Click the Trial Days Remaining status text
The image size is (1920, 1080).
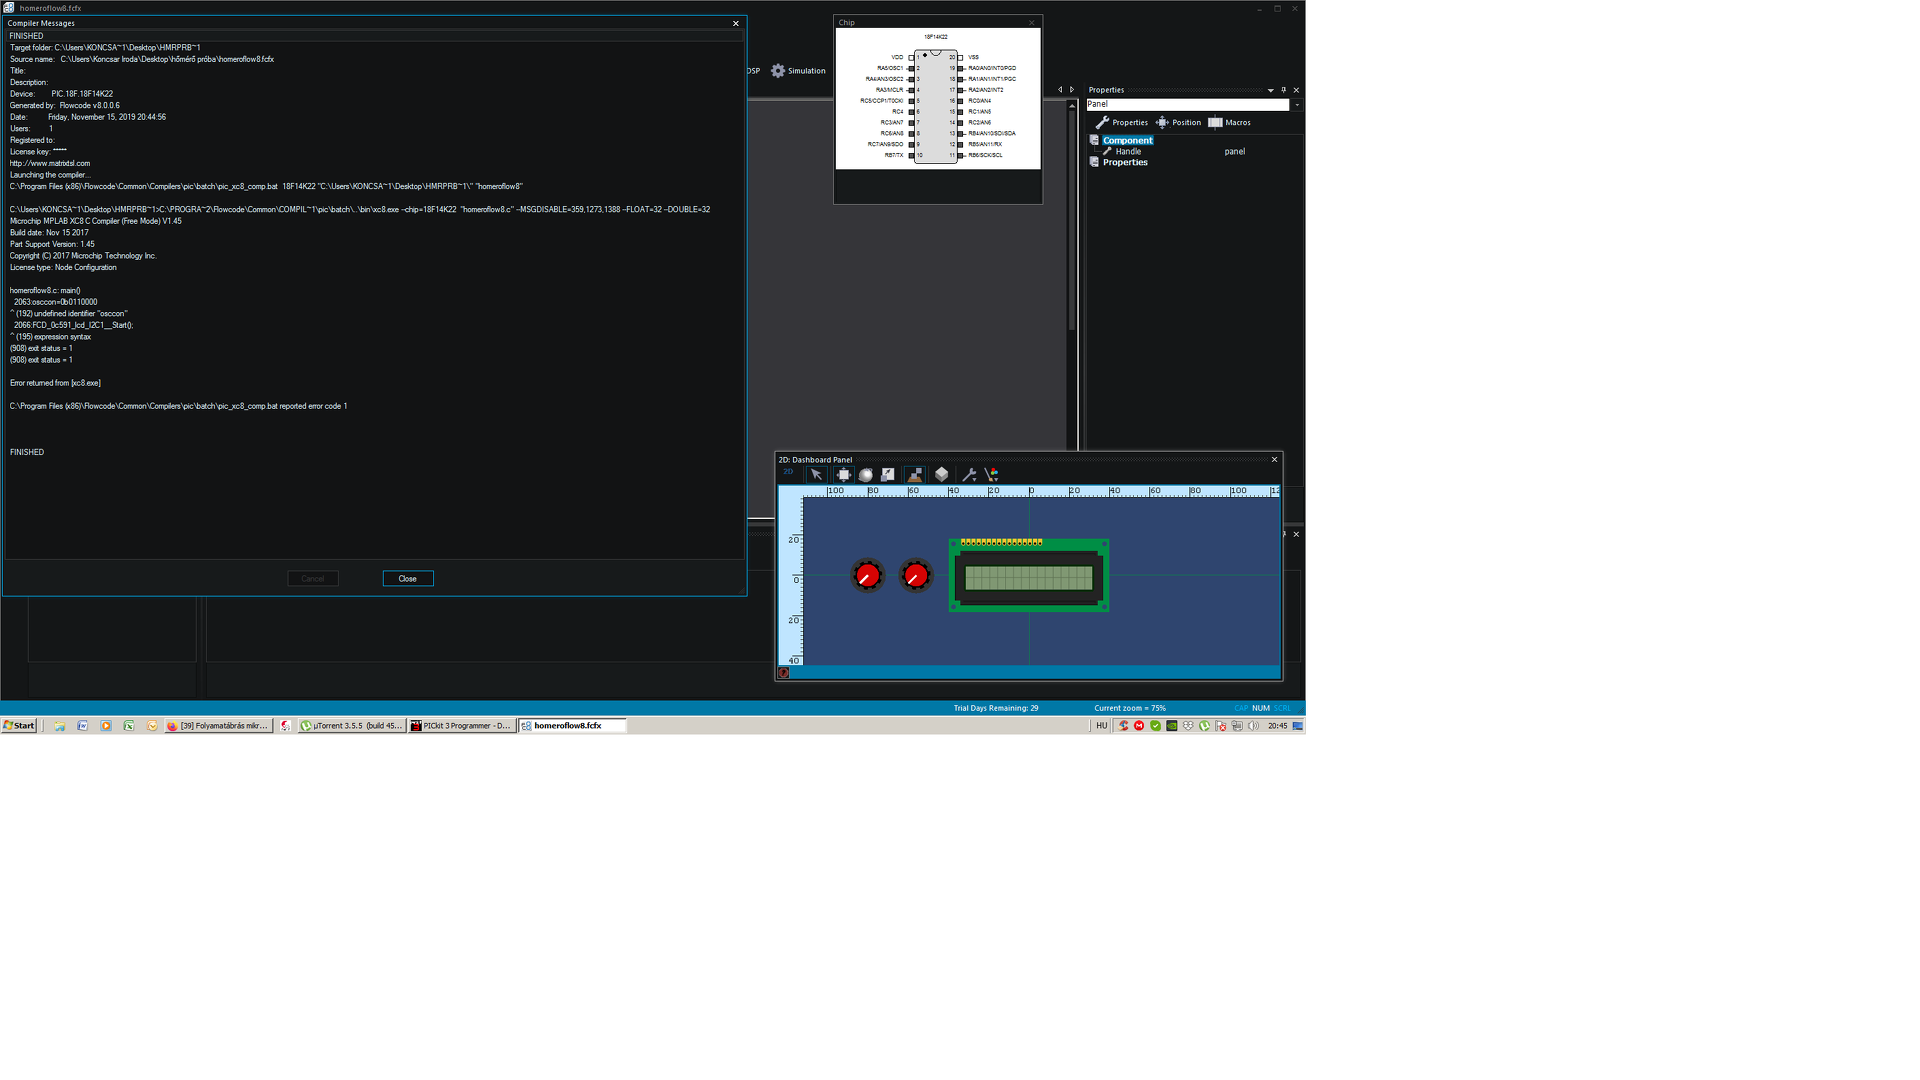[996, 708]
